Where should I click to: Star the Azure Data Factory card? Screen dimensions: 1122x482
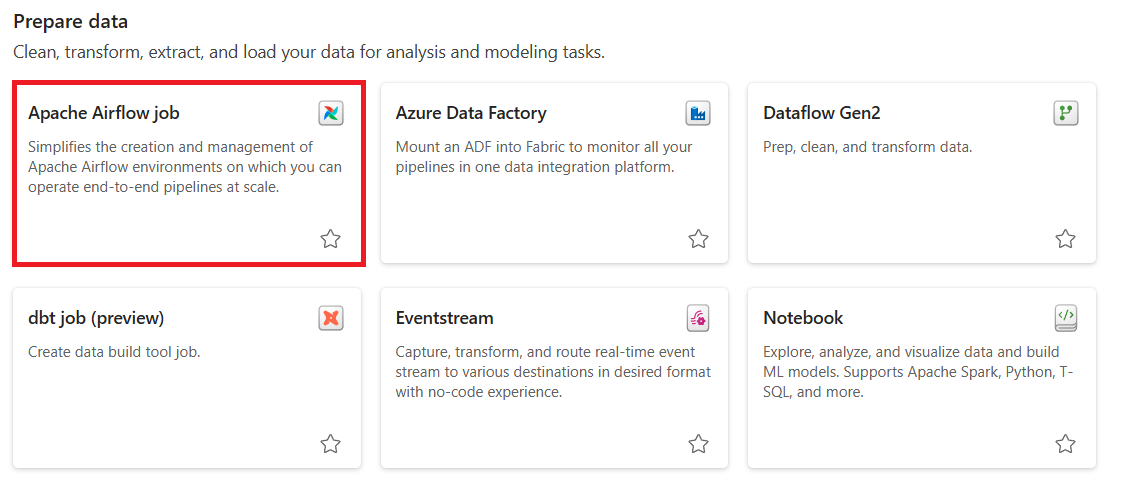tap(698, 239)
